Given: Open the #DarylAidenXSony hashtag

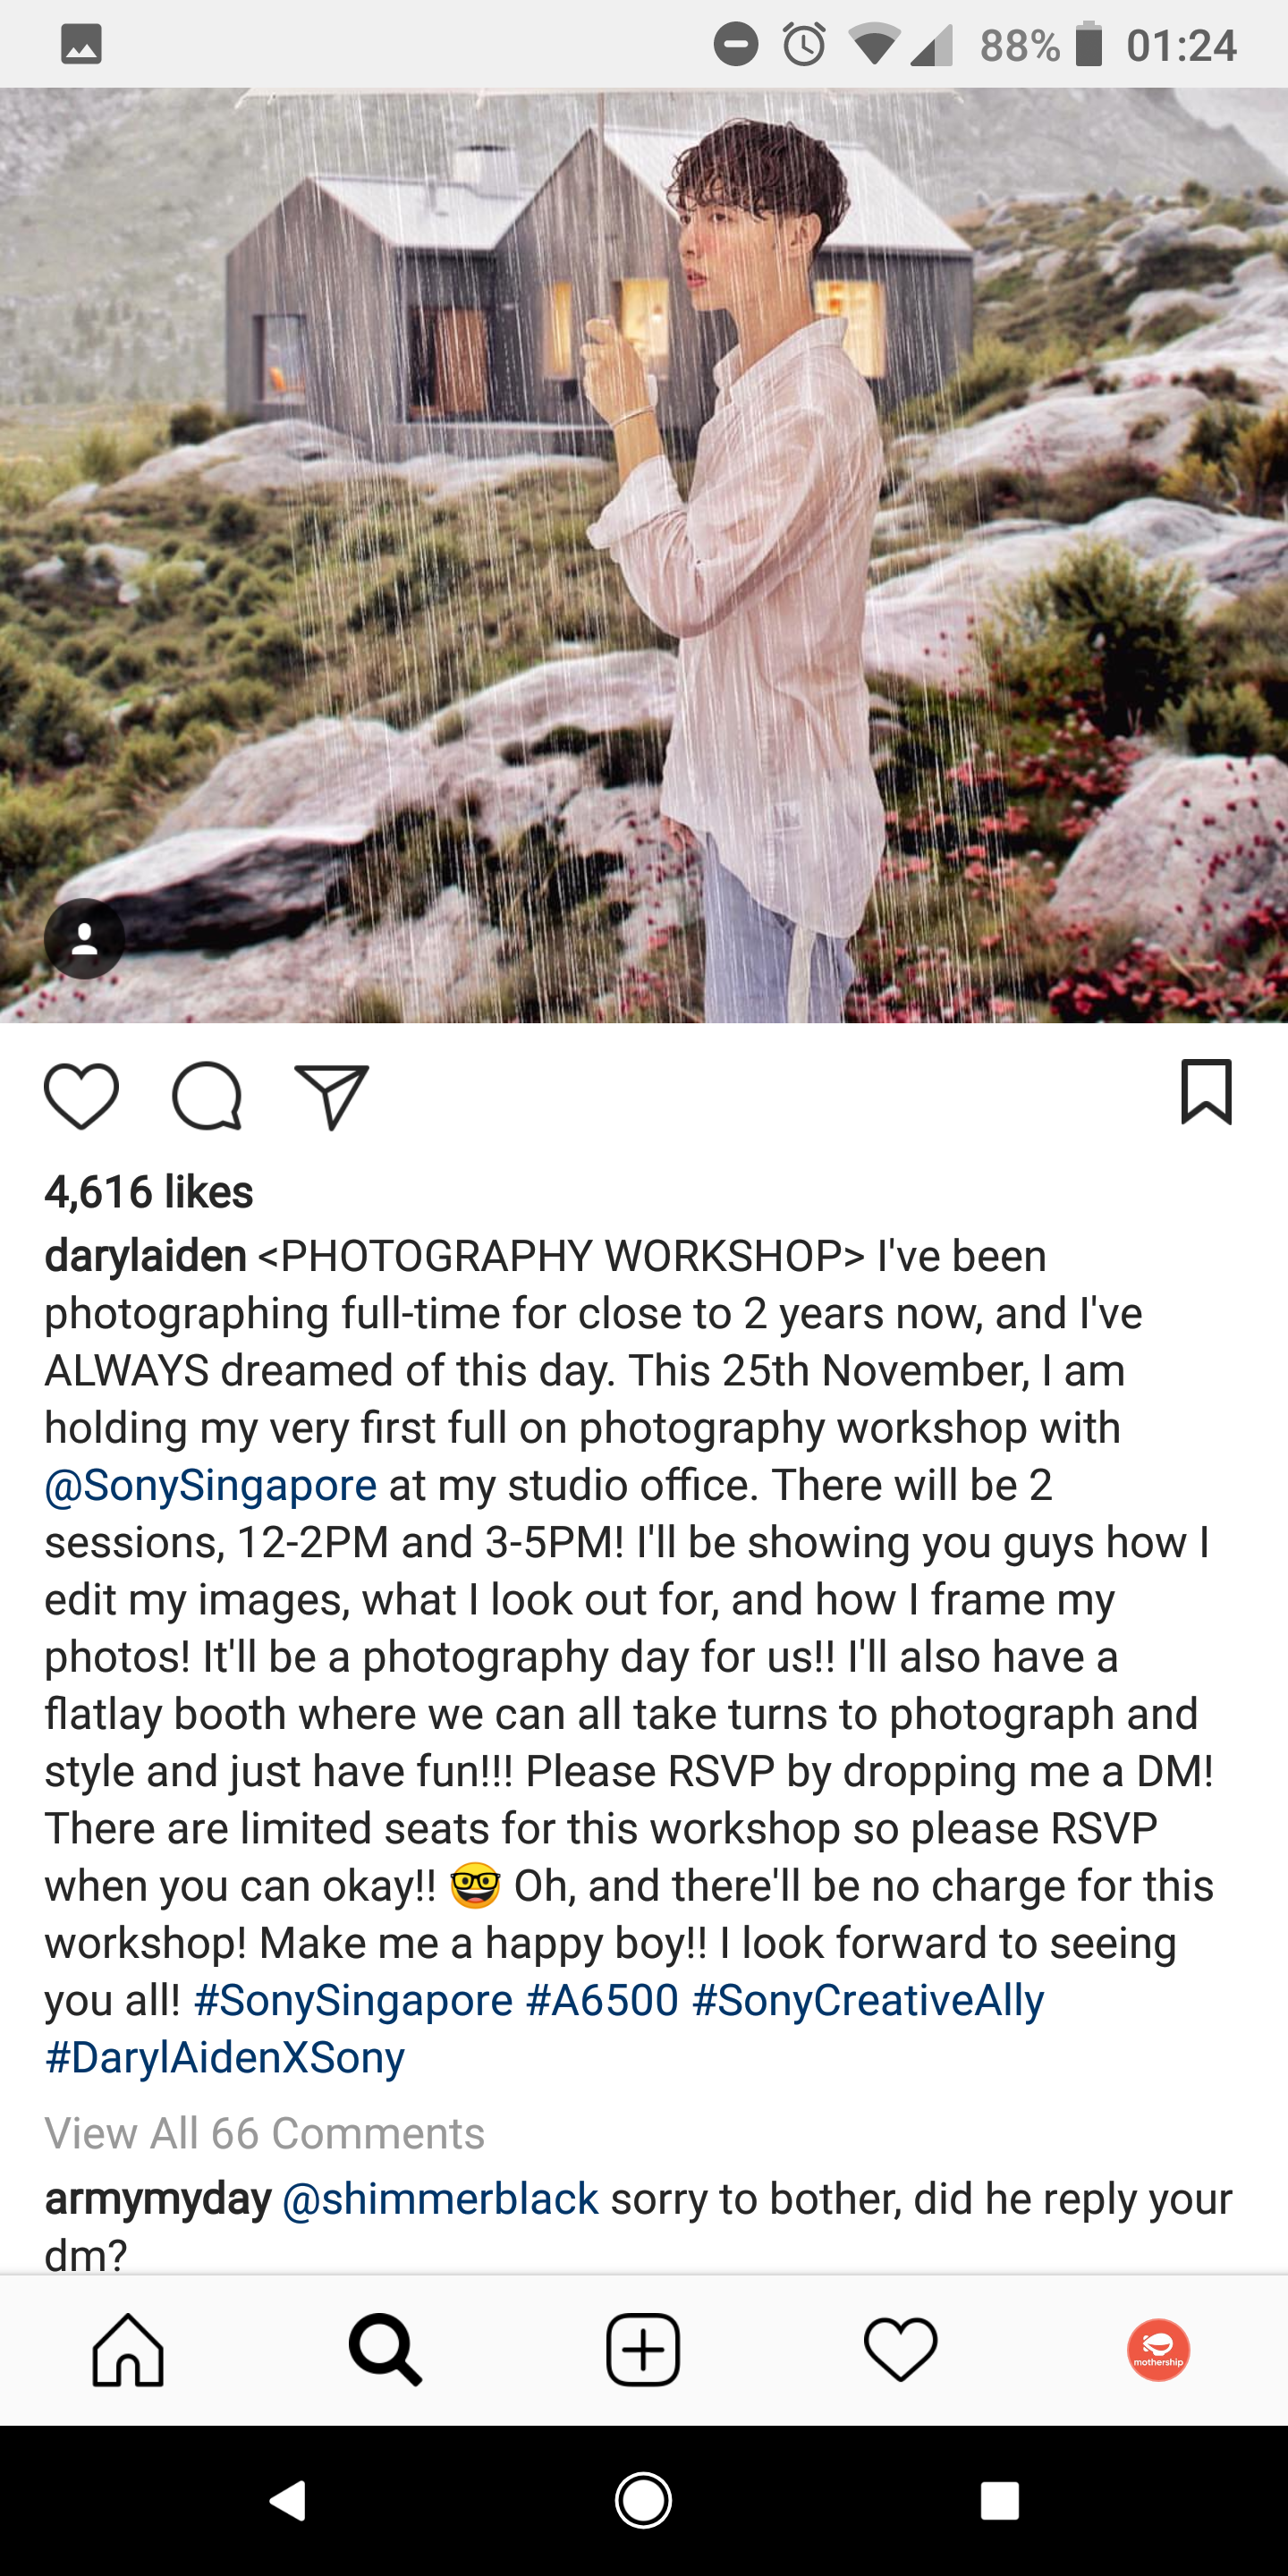Looking at the screenshot, I should click(225, 2057).
